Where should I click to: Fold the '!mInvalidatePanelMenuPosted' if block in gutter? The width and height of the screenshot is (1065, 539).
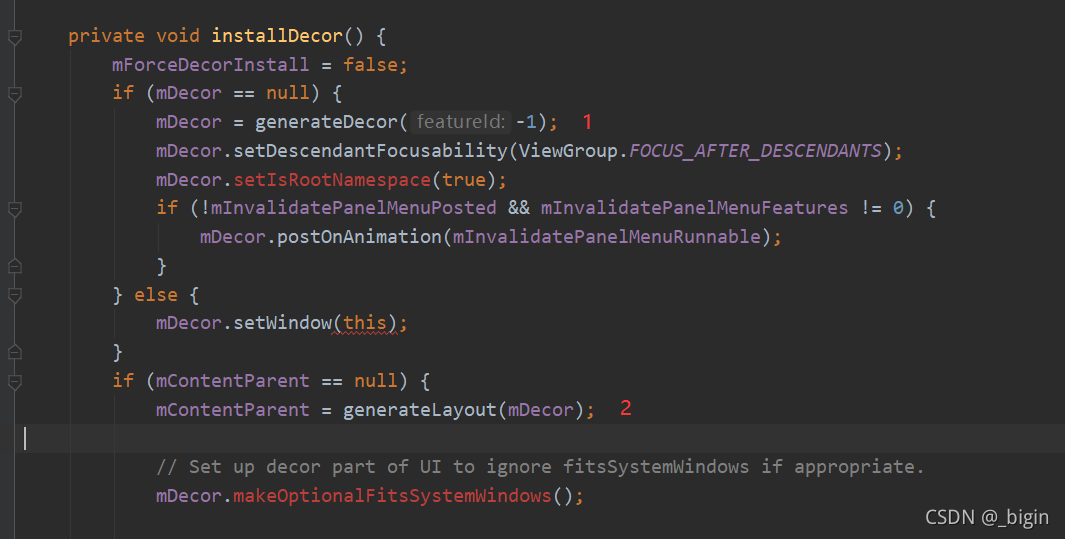(14, 208)
